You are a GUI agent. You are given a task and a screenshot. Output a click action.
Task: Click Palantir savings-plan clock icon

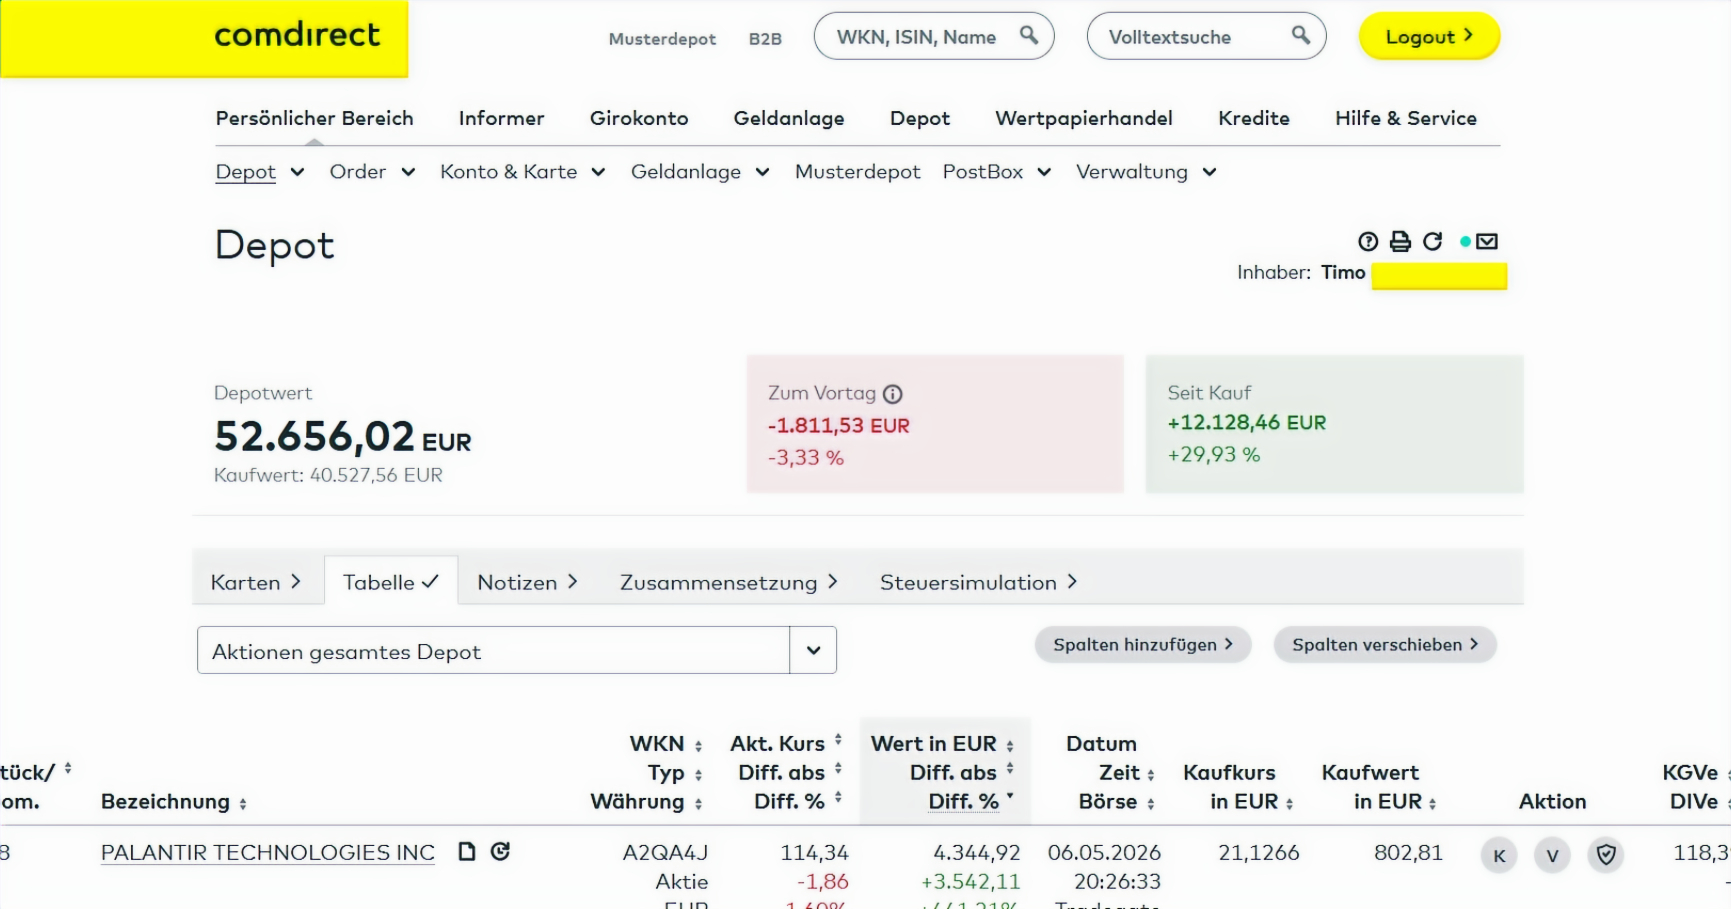click(x=500, y=851)
